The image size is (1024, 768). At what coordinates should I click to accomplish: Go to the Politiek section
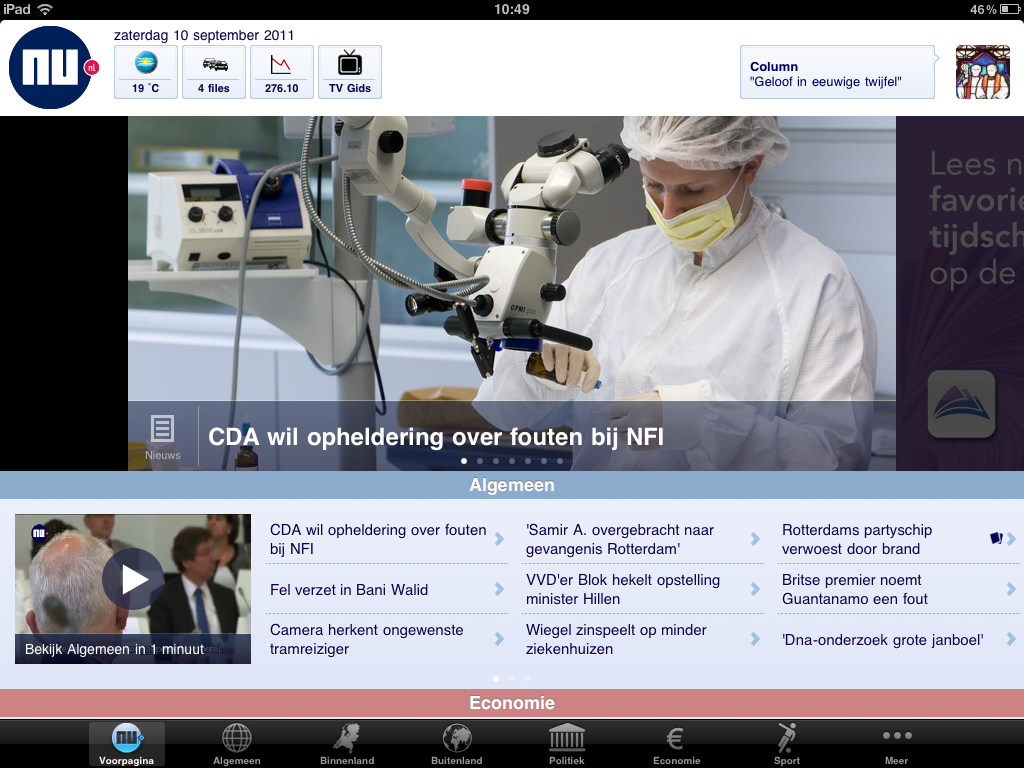(567, 745)
